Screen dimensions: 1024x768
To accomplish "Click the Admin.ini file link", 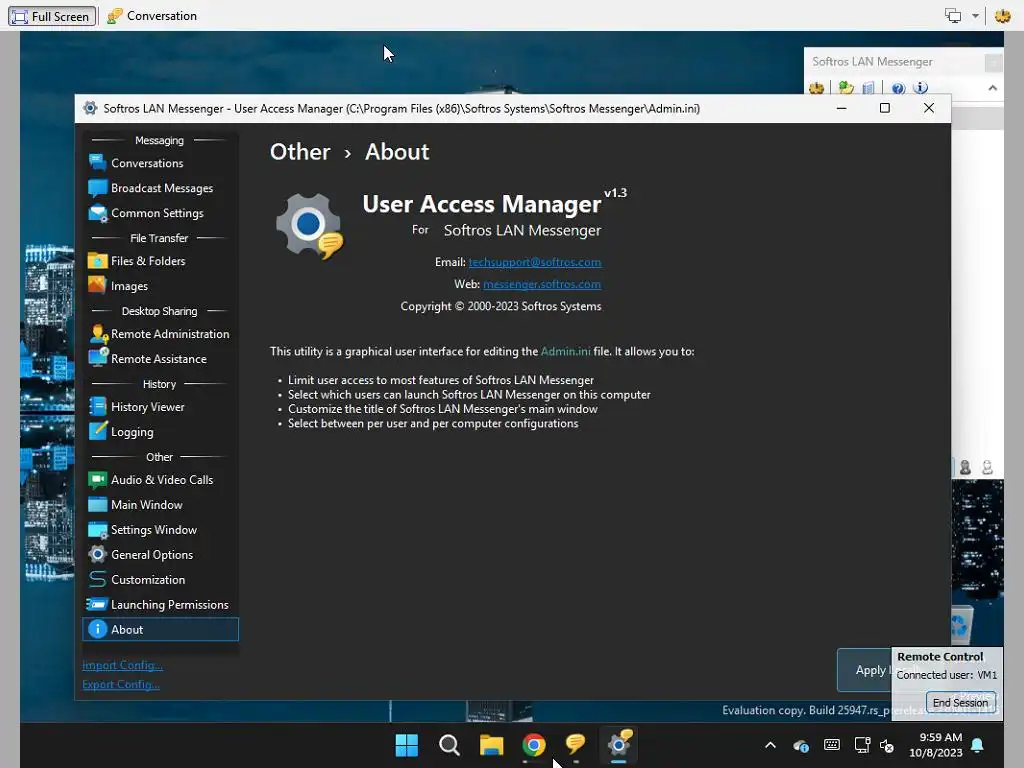I will point(566,351).
